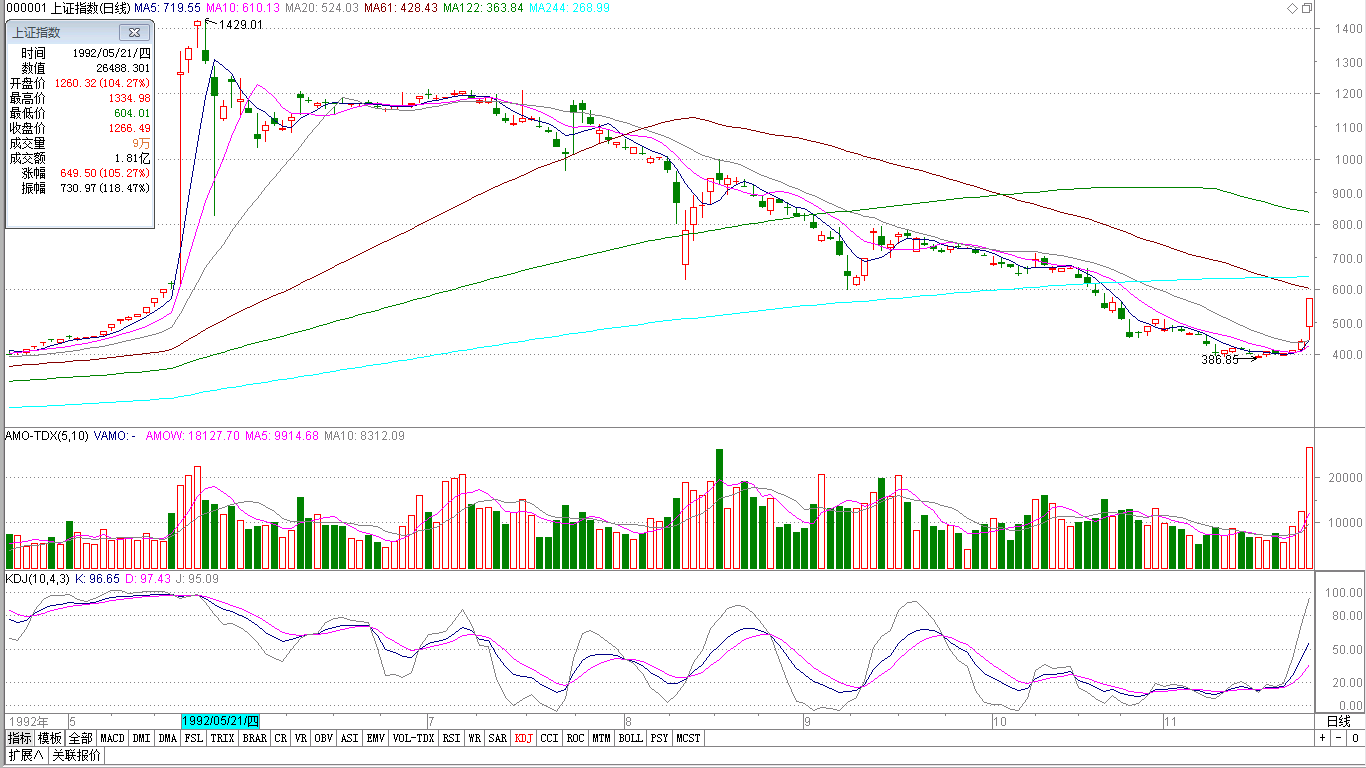Click the 上证指数(日线) chart title
The width and height of the screenshot is (1366, 768).
pyautogui.click(x=91, y=8)
